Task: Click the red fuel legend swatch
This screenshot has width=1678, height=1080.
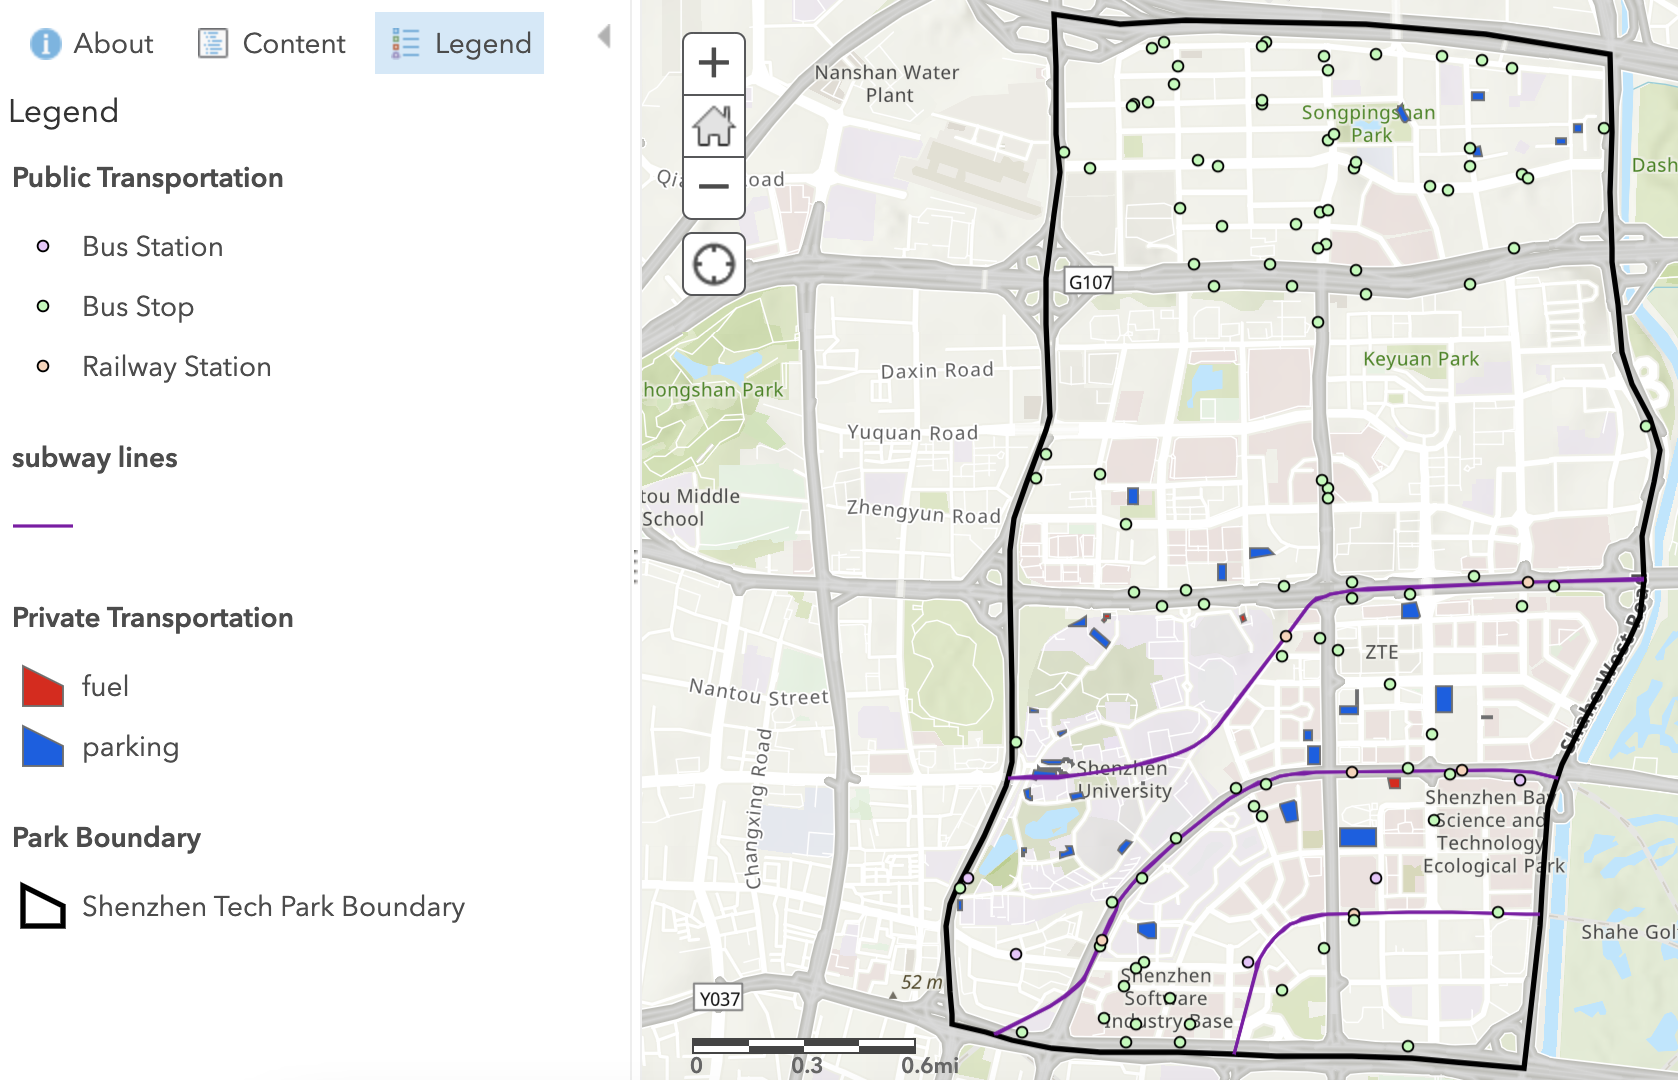Action: tap(43, 687)
